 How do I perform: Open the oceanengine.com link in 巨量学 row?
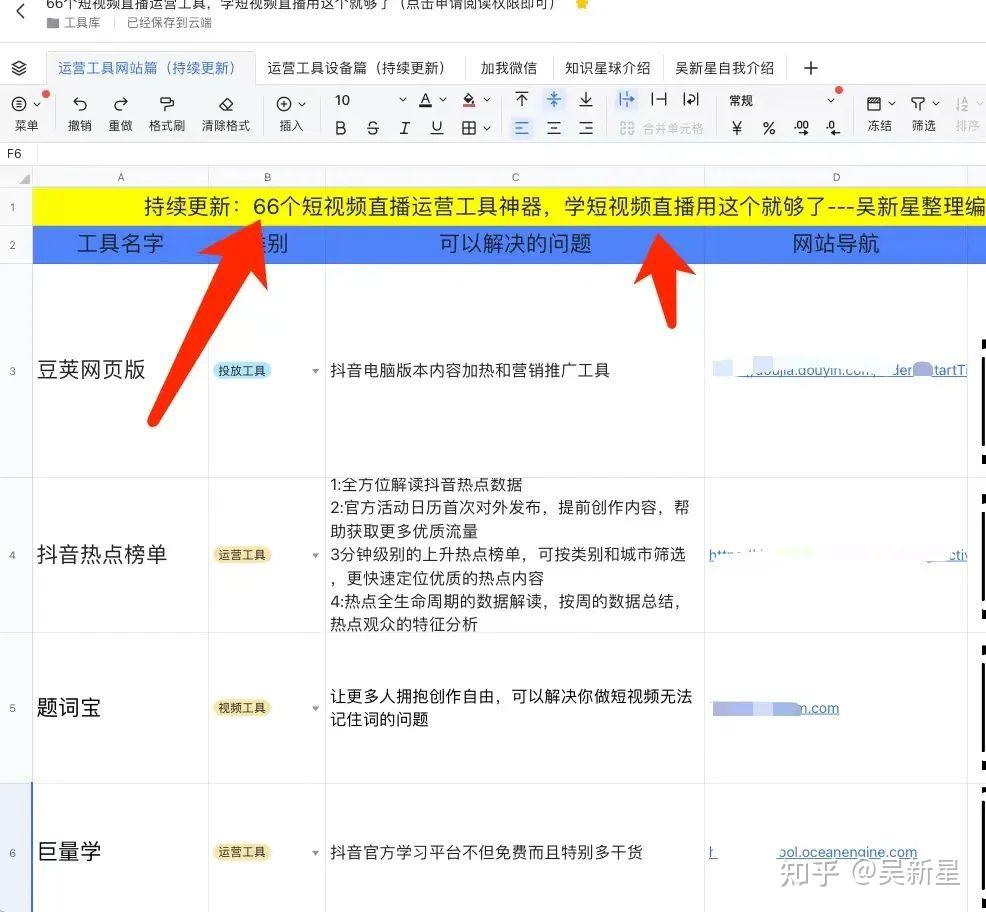point(847,852)
